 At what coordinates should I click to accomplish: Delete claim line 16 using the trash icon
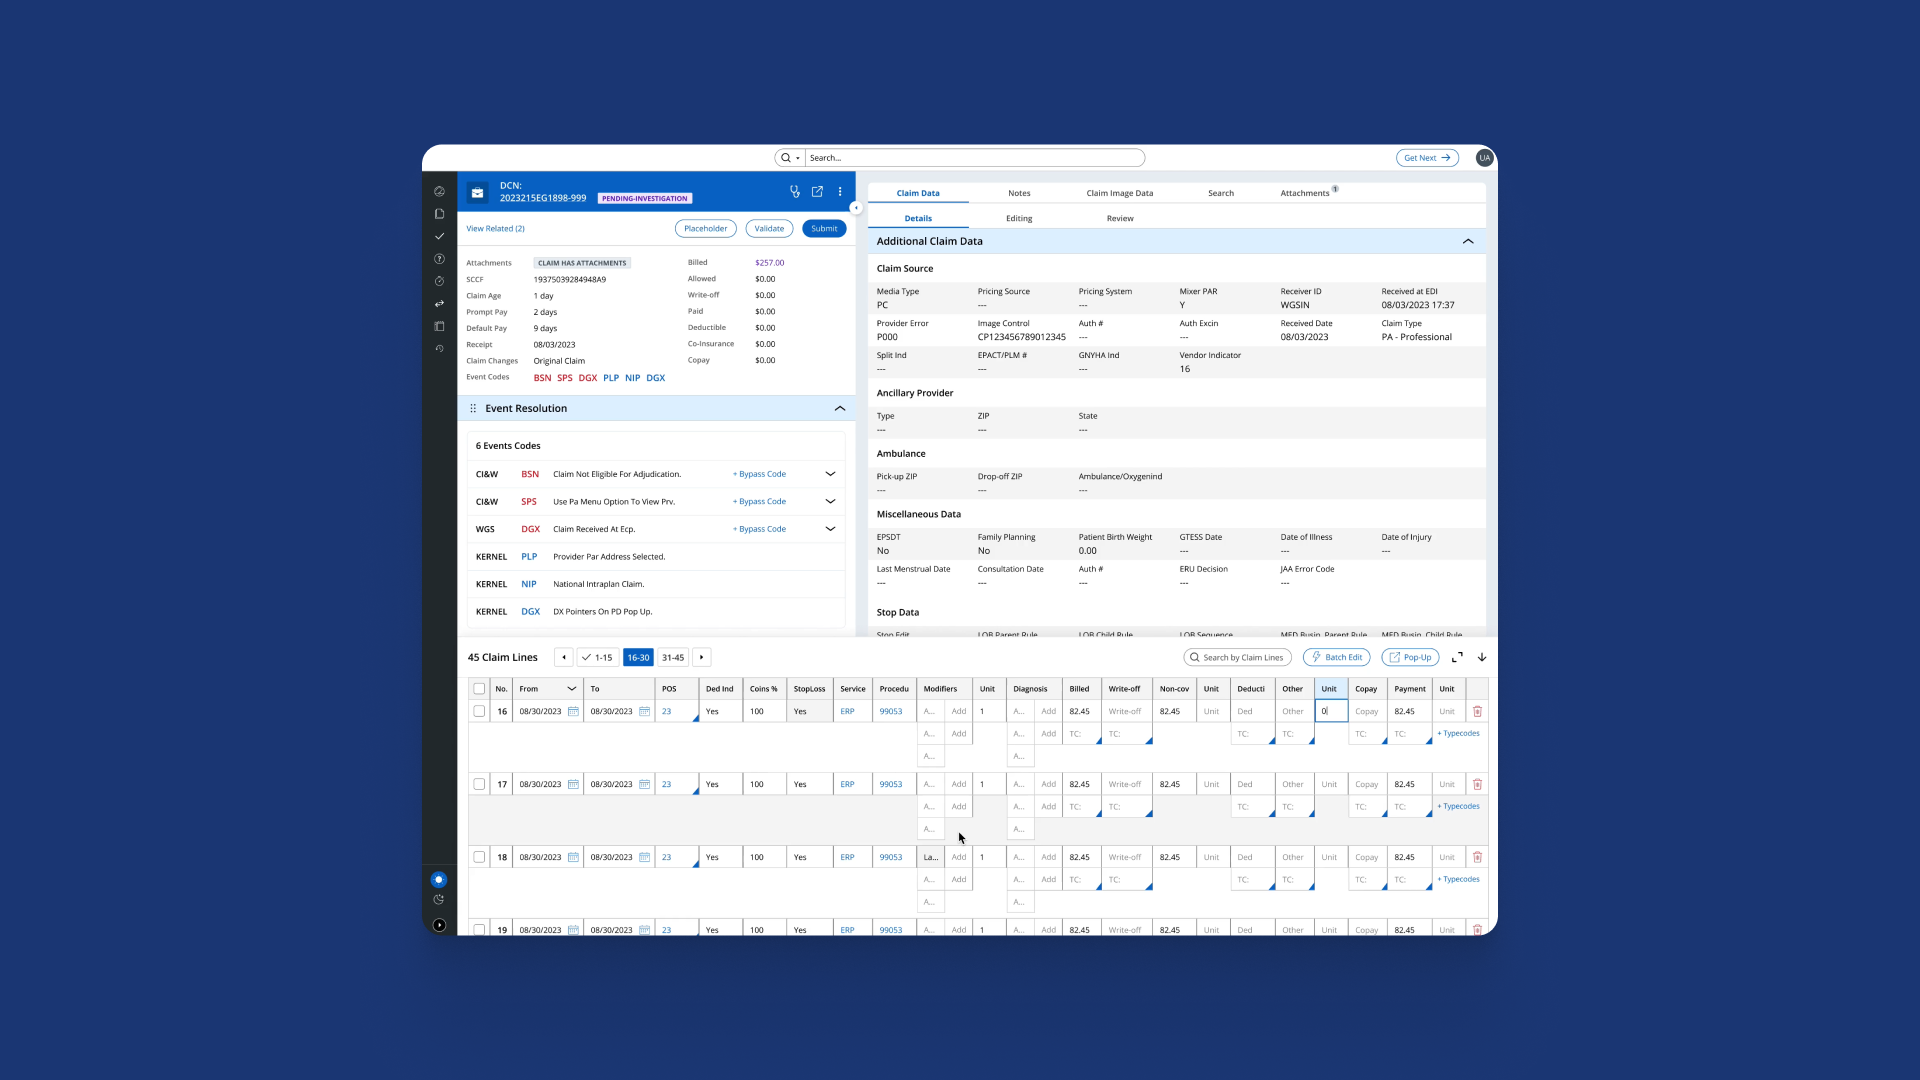(1478, 711)
